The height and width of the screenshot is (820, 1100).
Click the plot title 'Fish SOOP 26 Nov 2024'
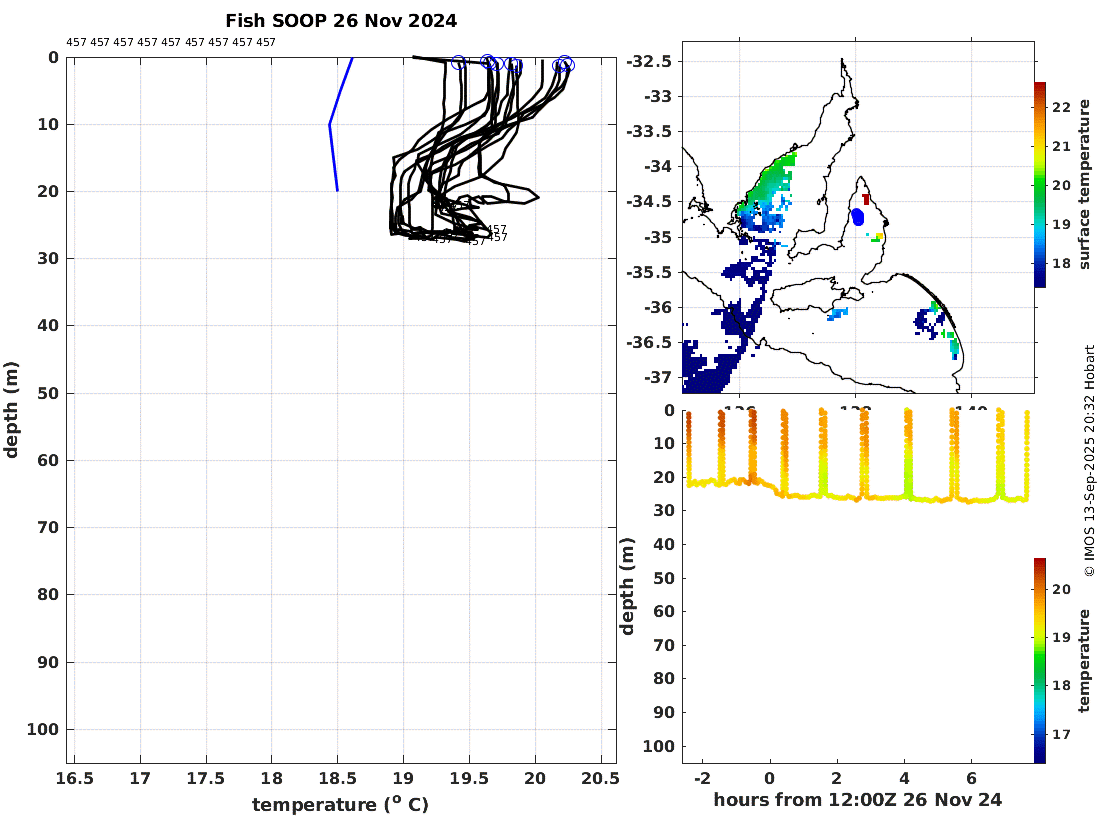click(341, 21)
